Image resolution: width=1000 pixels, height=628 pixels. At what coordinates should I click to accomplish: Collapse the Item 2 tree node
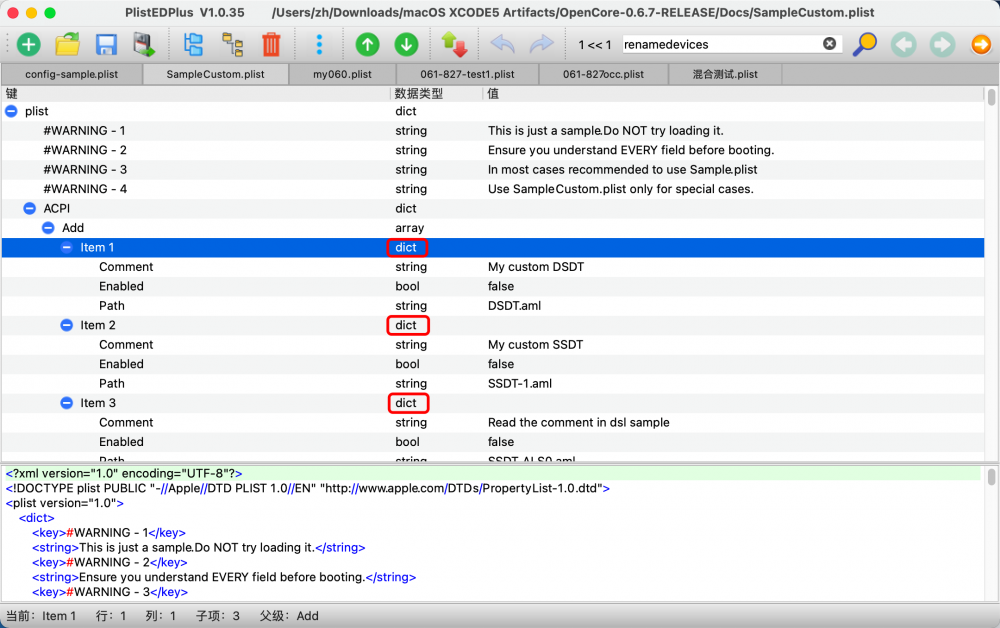(66, 325)
